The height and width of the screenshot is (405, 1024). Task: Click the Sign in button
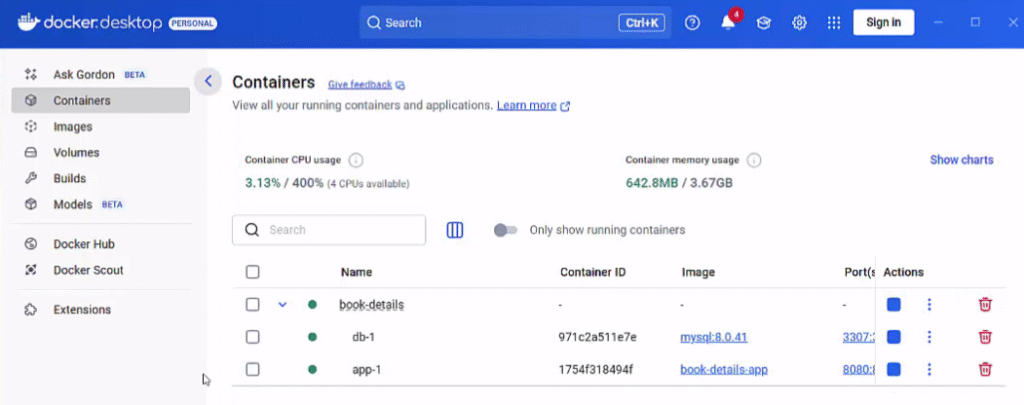click(x=884, y=22)
